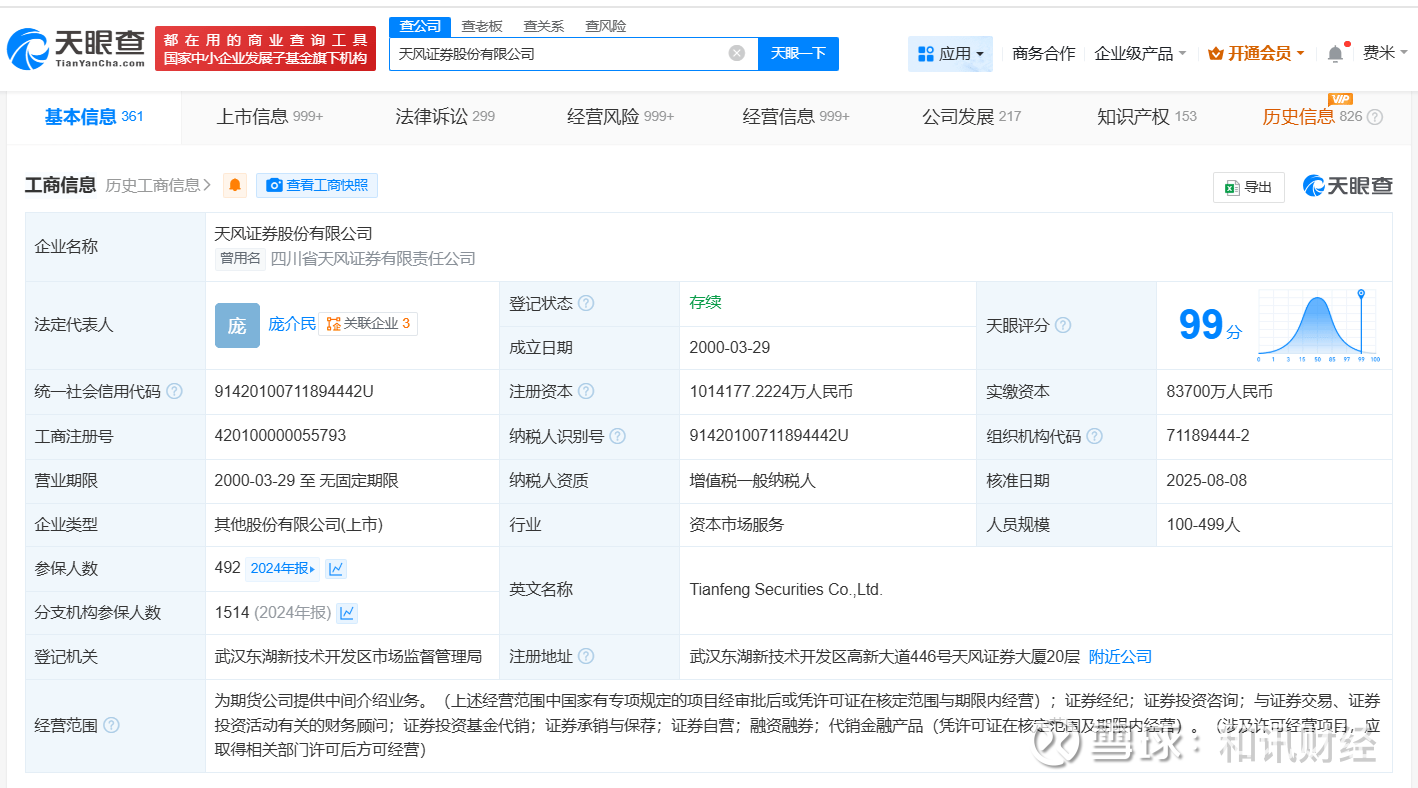
Task: Click the 附近公司 link
Action: click(x=1120, y=657)
